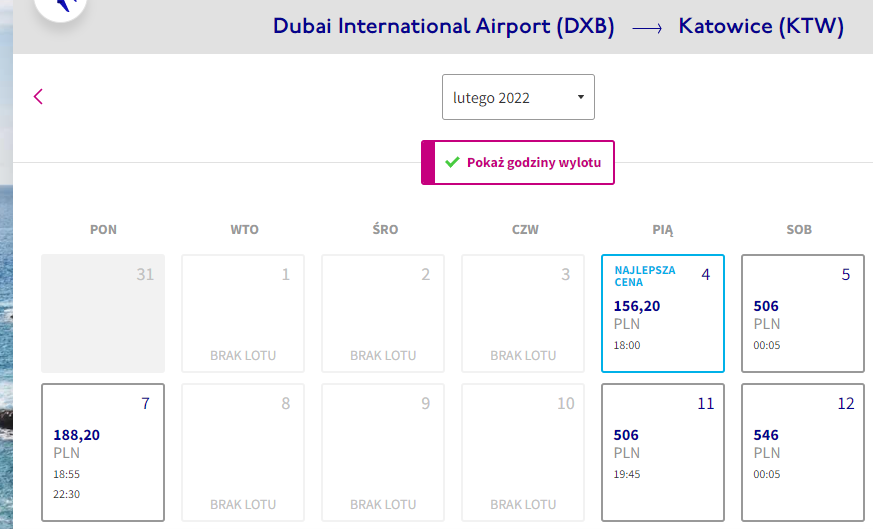Click the February 9 BRAK LOTU cell

[383, 452]
